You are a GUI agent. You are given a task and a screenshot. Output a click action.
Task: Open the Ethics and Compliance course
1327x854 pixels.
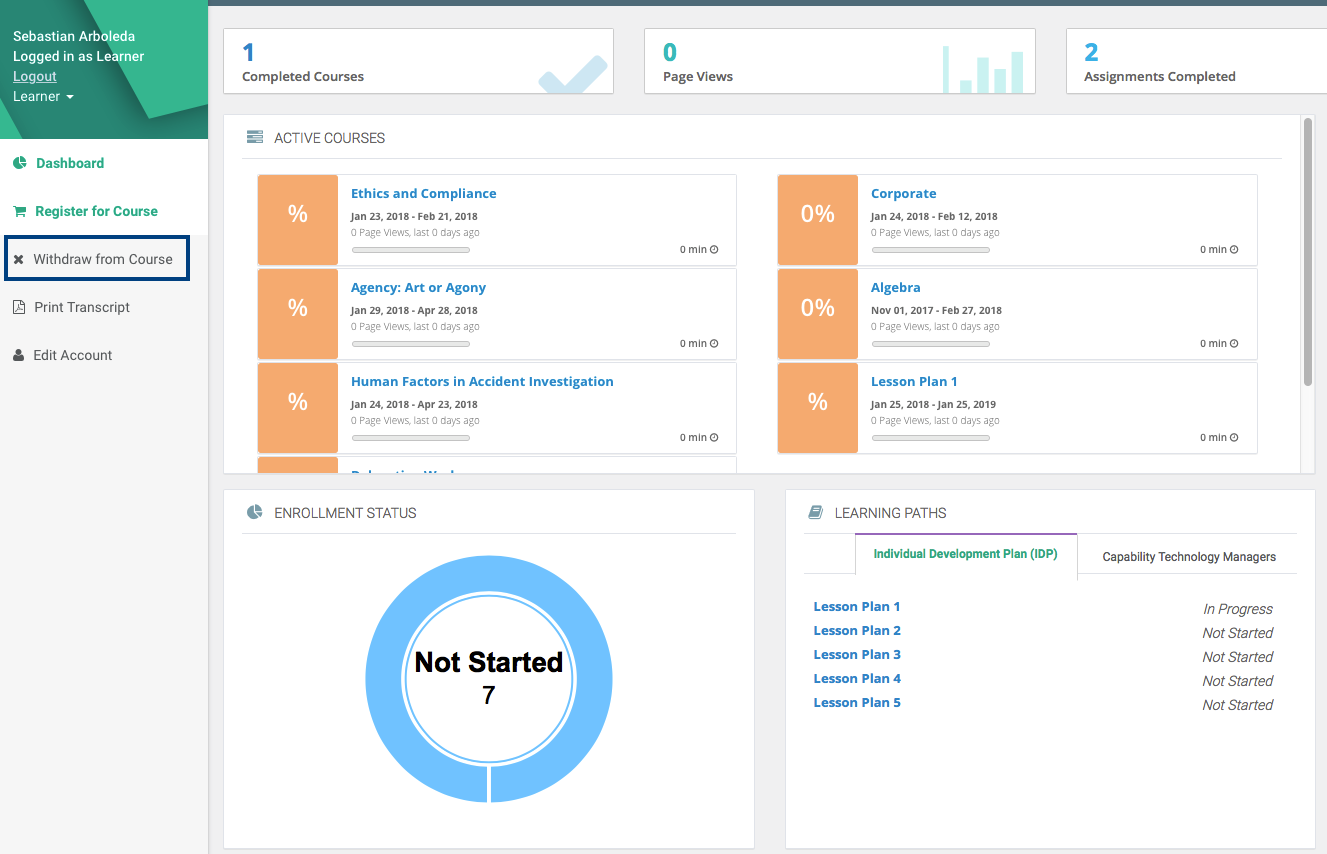tap(423, 193)
